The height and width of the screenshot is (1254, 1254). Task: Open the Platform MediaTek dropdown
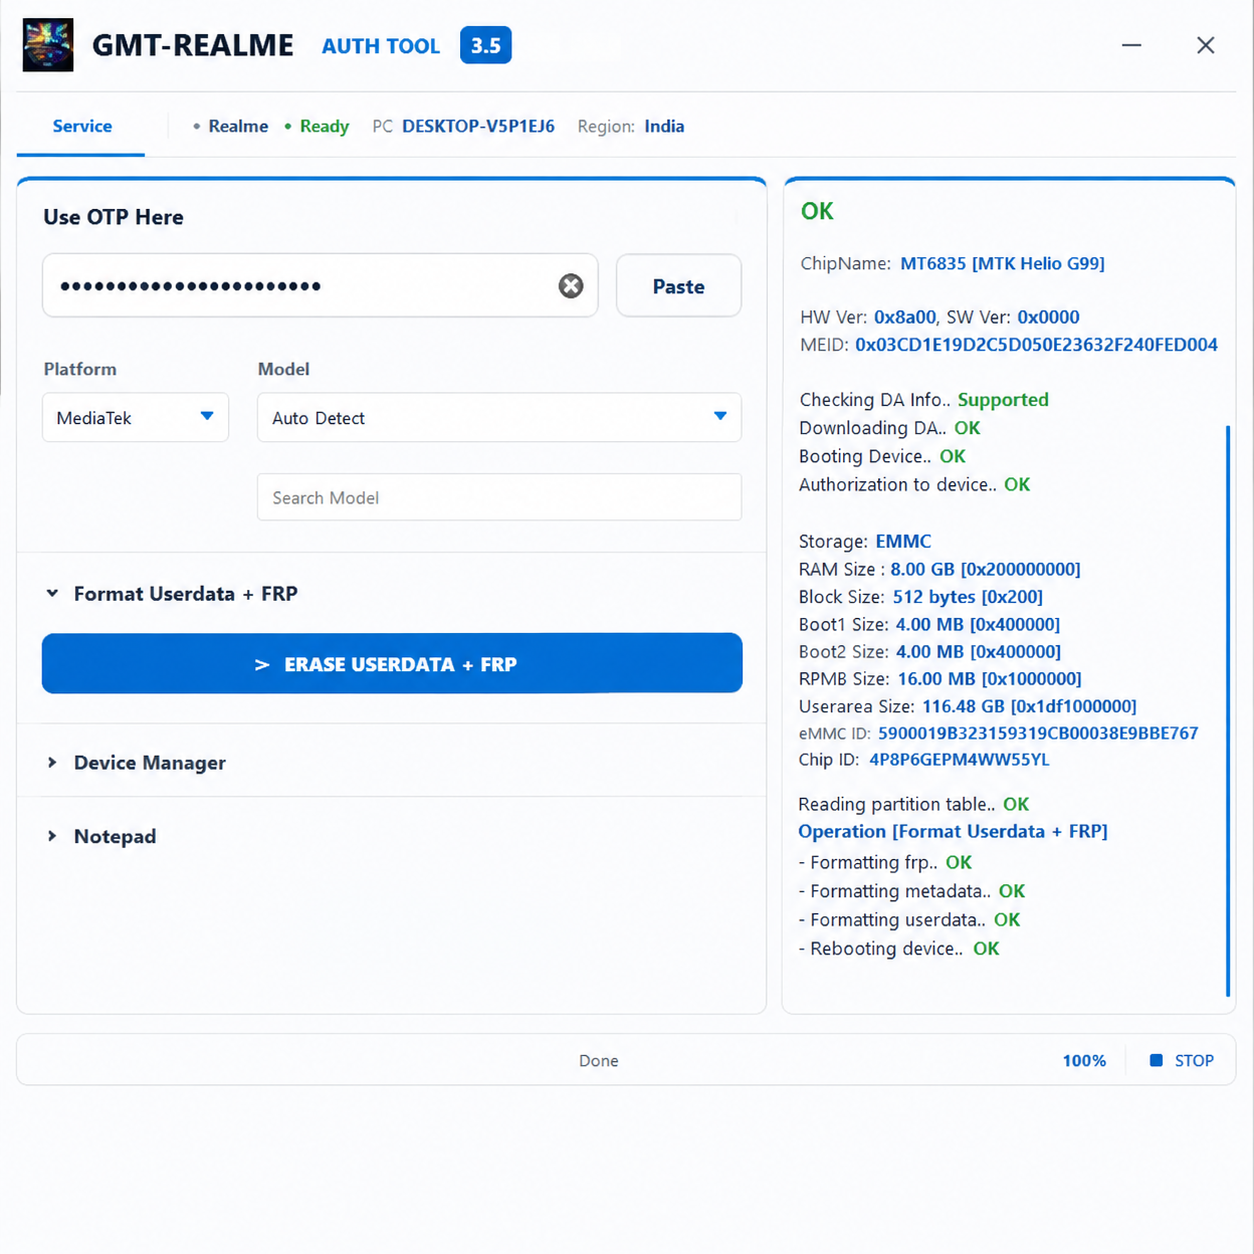[x=135, y=417]
